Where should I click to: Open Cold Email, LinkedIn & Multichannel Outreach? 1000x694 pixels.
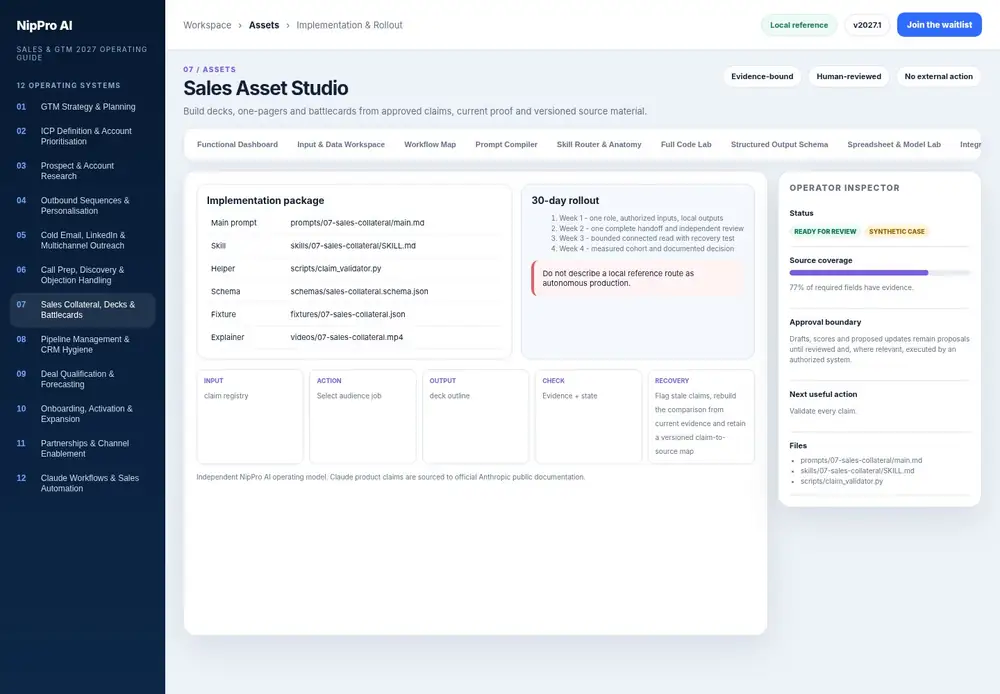pos(82,240)
